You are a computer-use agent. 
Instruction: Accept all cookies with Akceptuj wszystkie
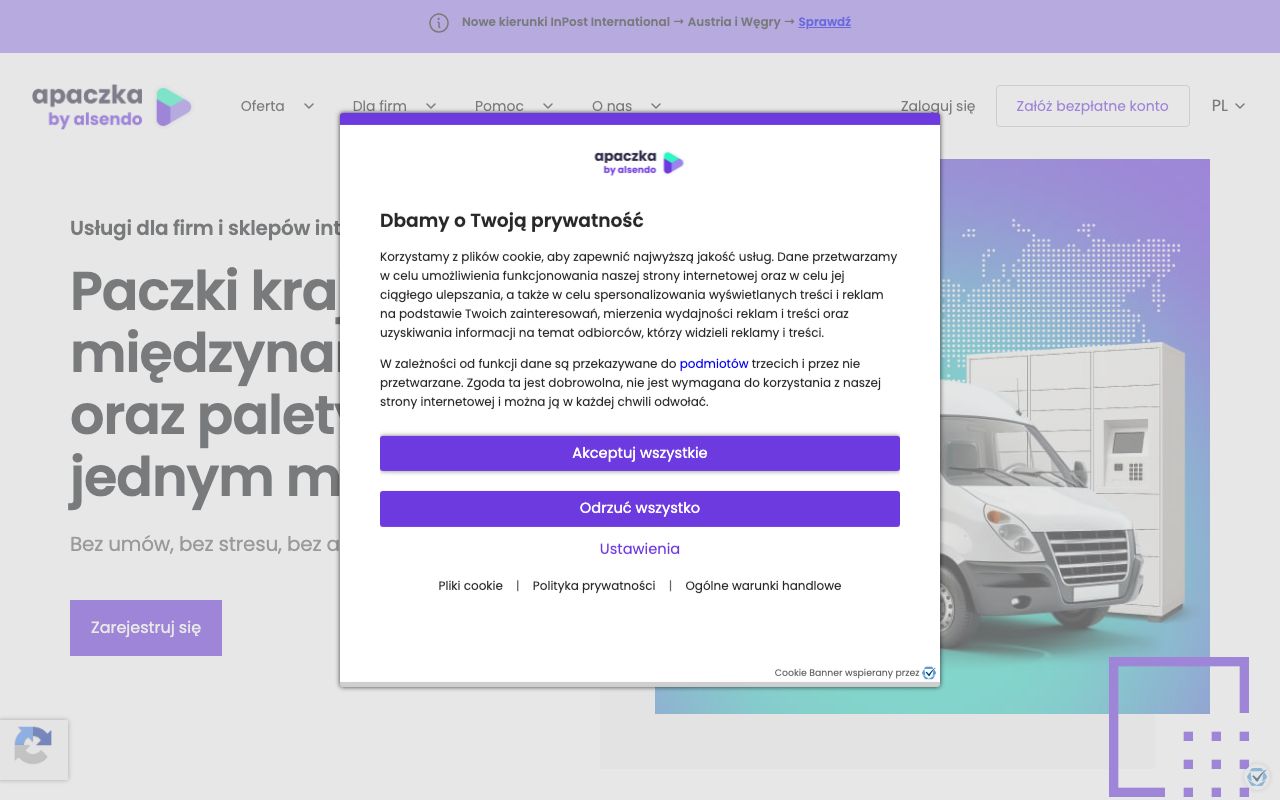[640, 453]
